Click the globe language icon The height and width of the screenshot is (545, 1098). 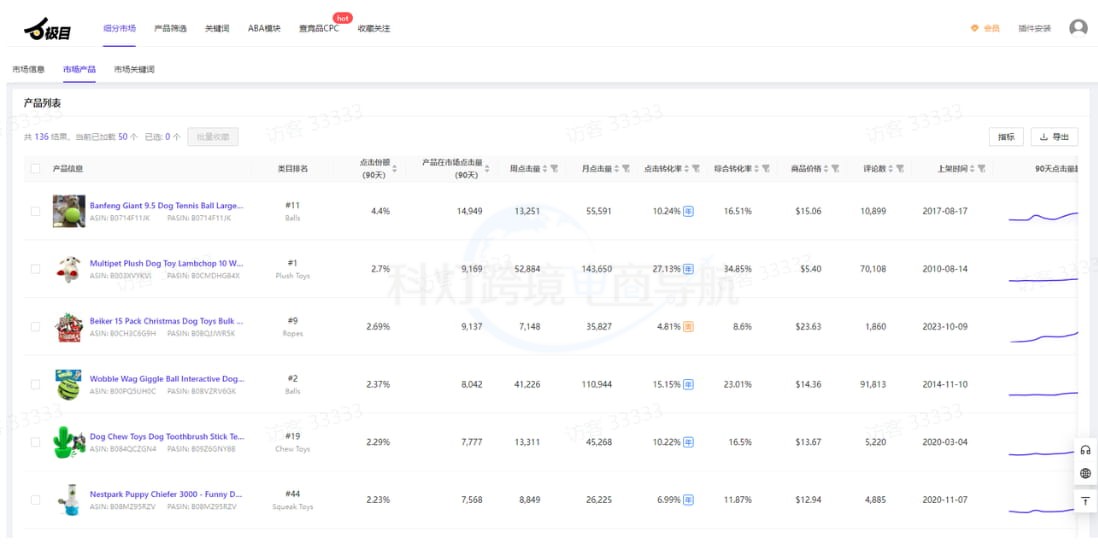coord(1085,474)
